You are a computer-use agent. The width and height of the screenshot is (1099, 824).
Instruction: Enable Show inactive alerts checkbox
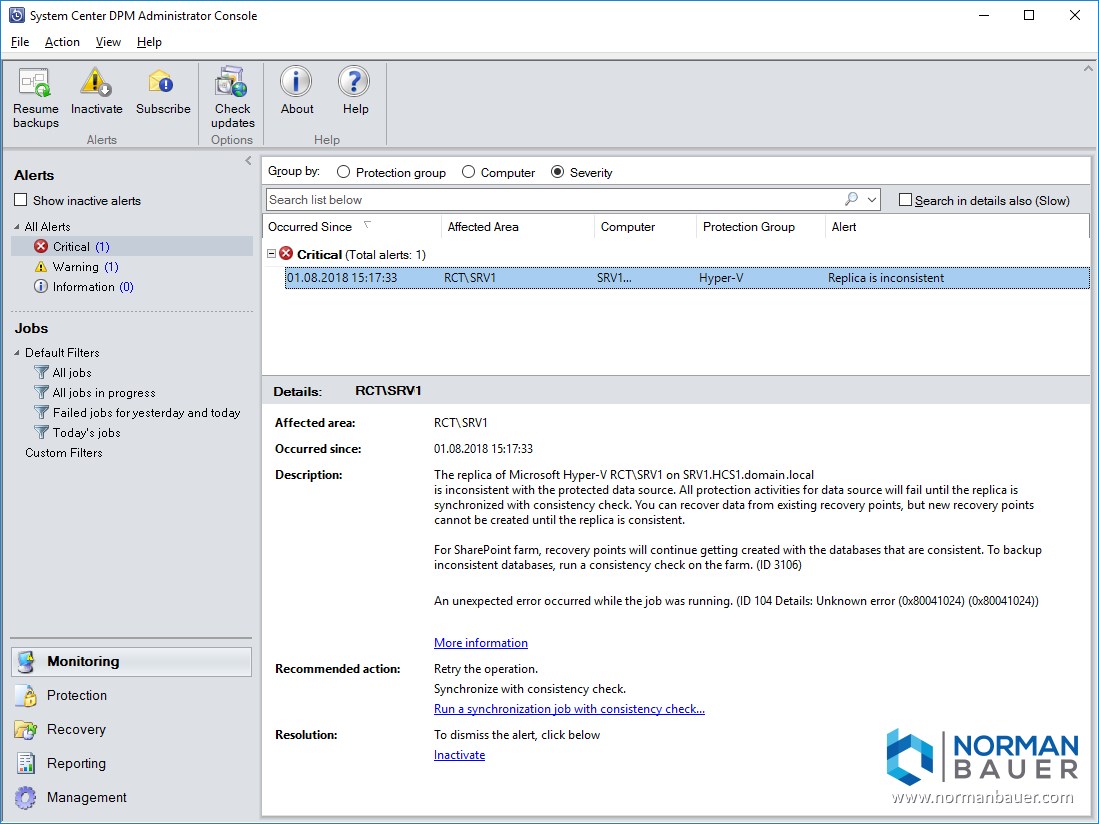(x=20, y=200)
